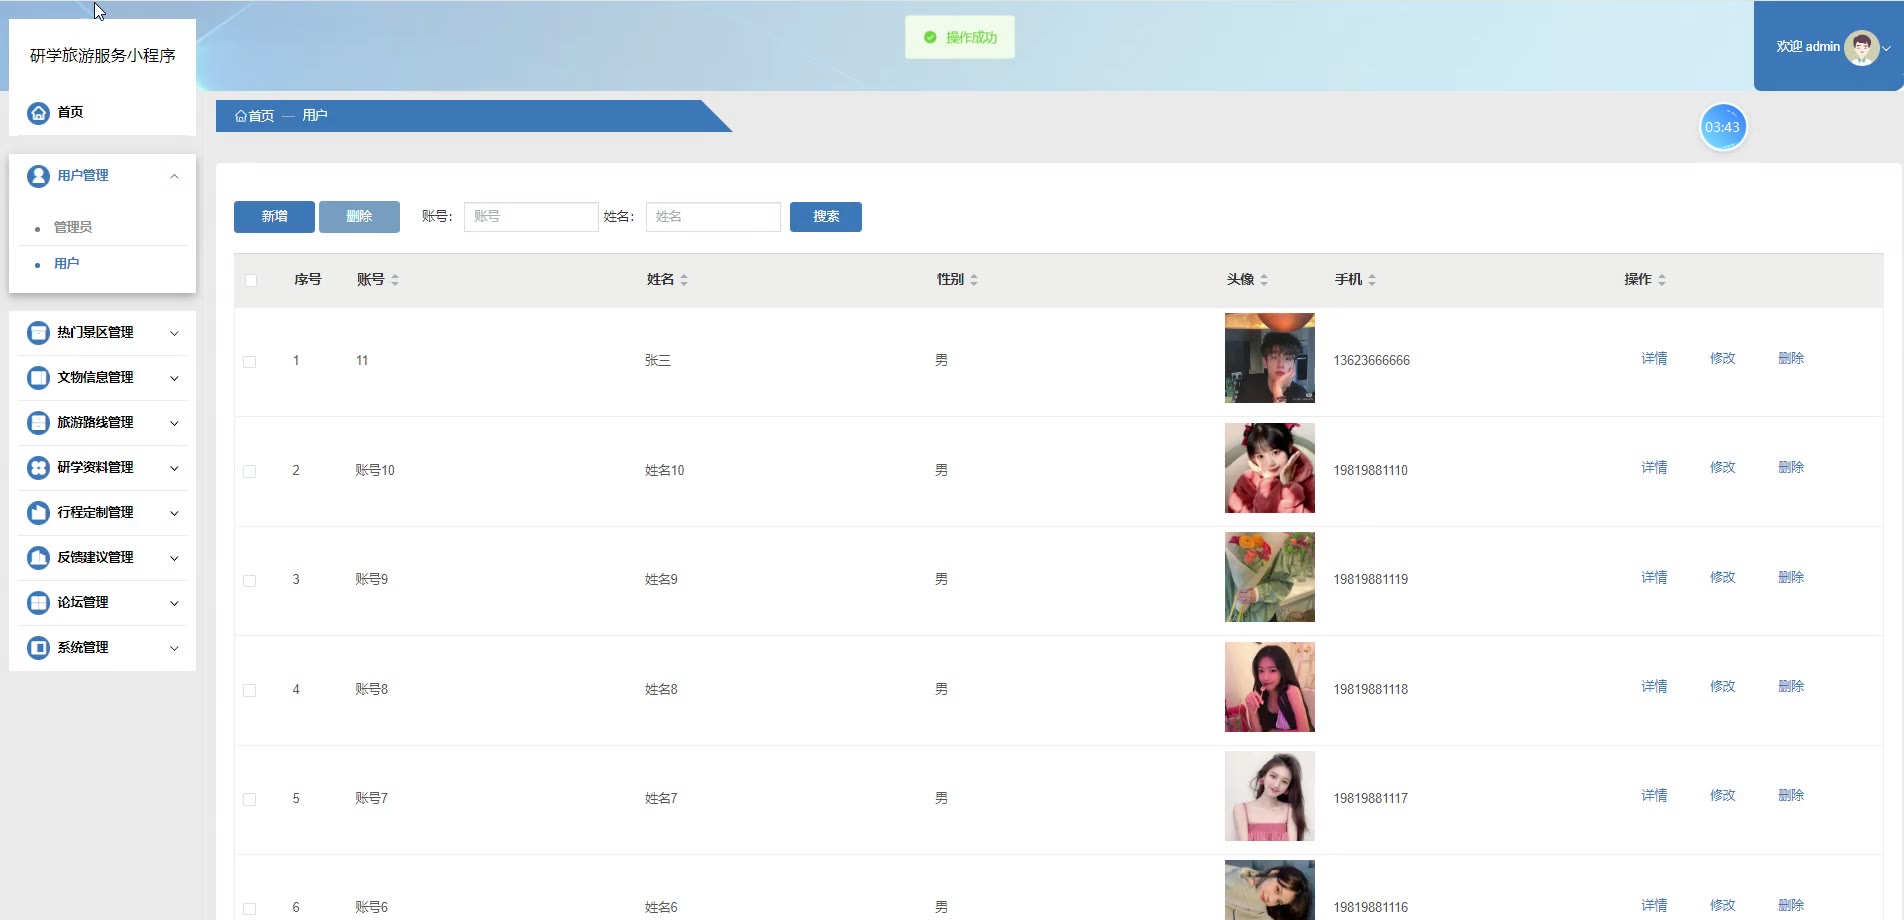Click 修改 for 账号10 row
The width and height of the screenshot is (1904, 920).
(x=1722, y=467)
